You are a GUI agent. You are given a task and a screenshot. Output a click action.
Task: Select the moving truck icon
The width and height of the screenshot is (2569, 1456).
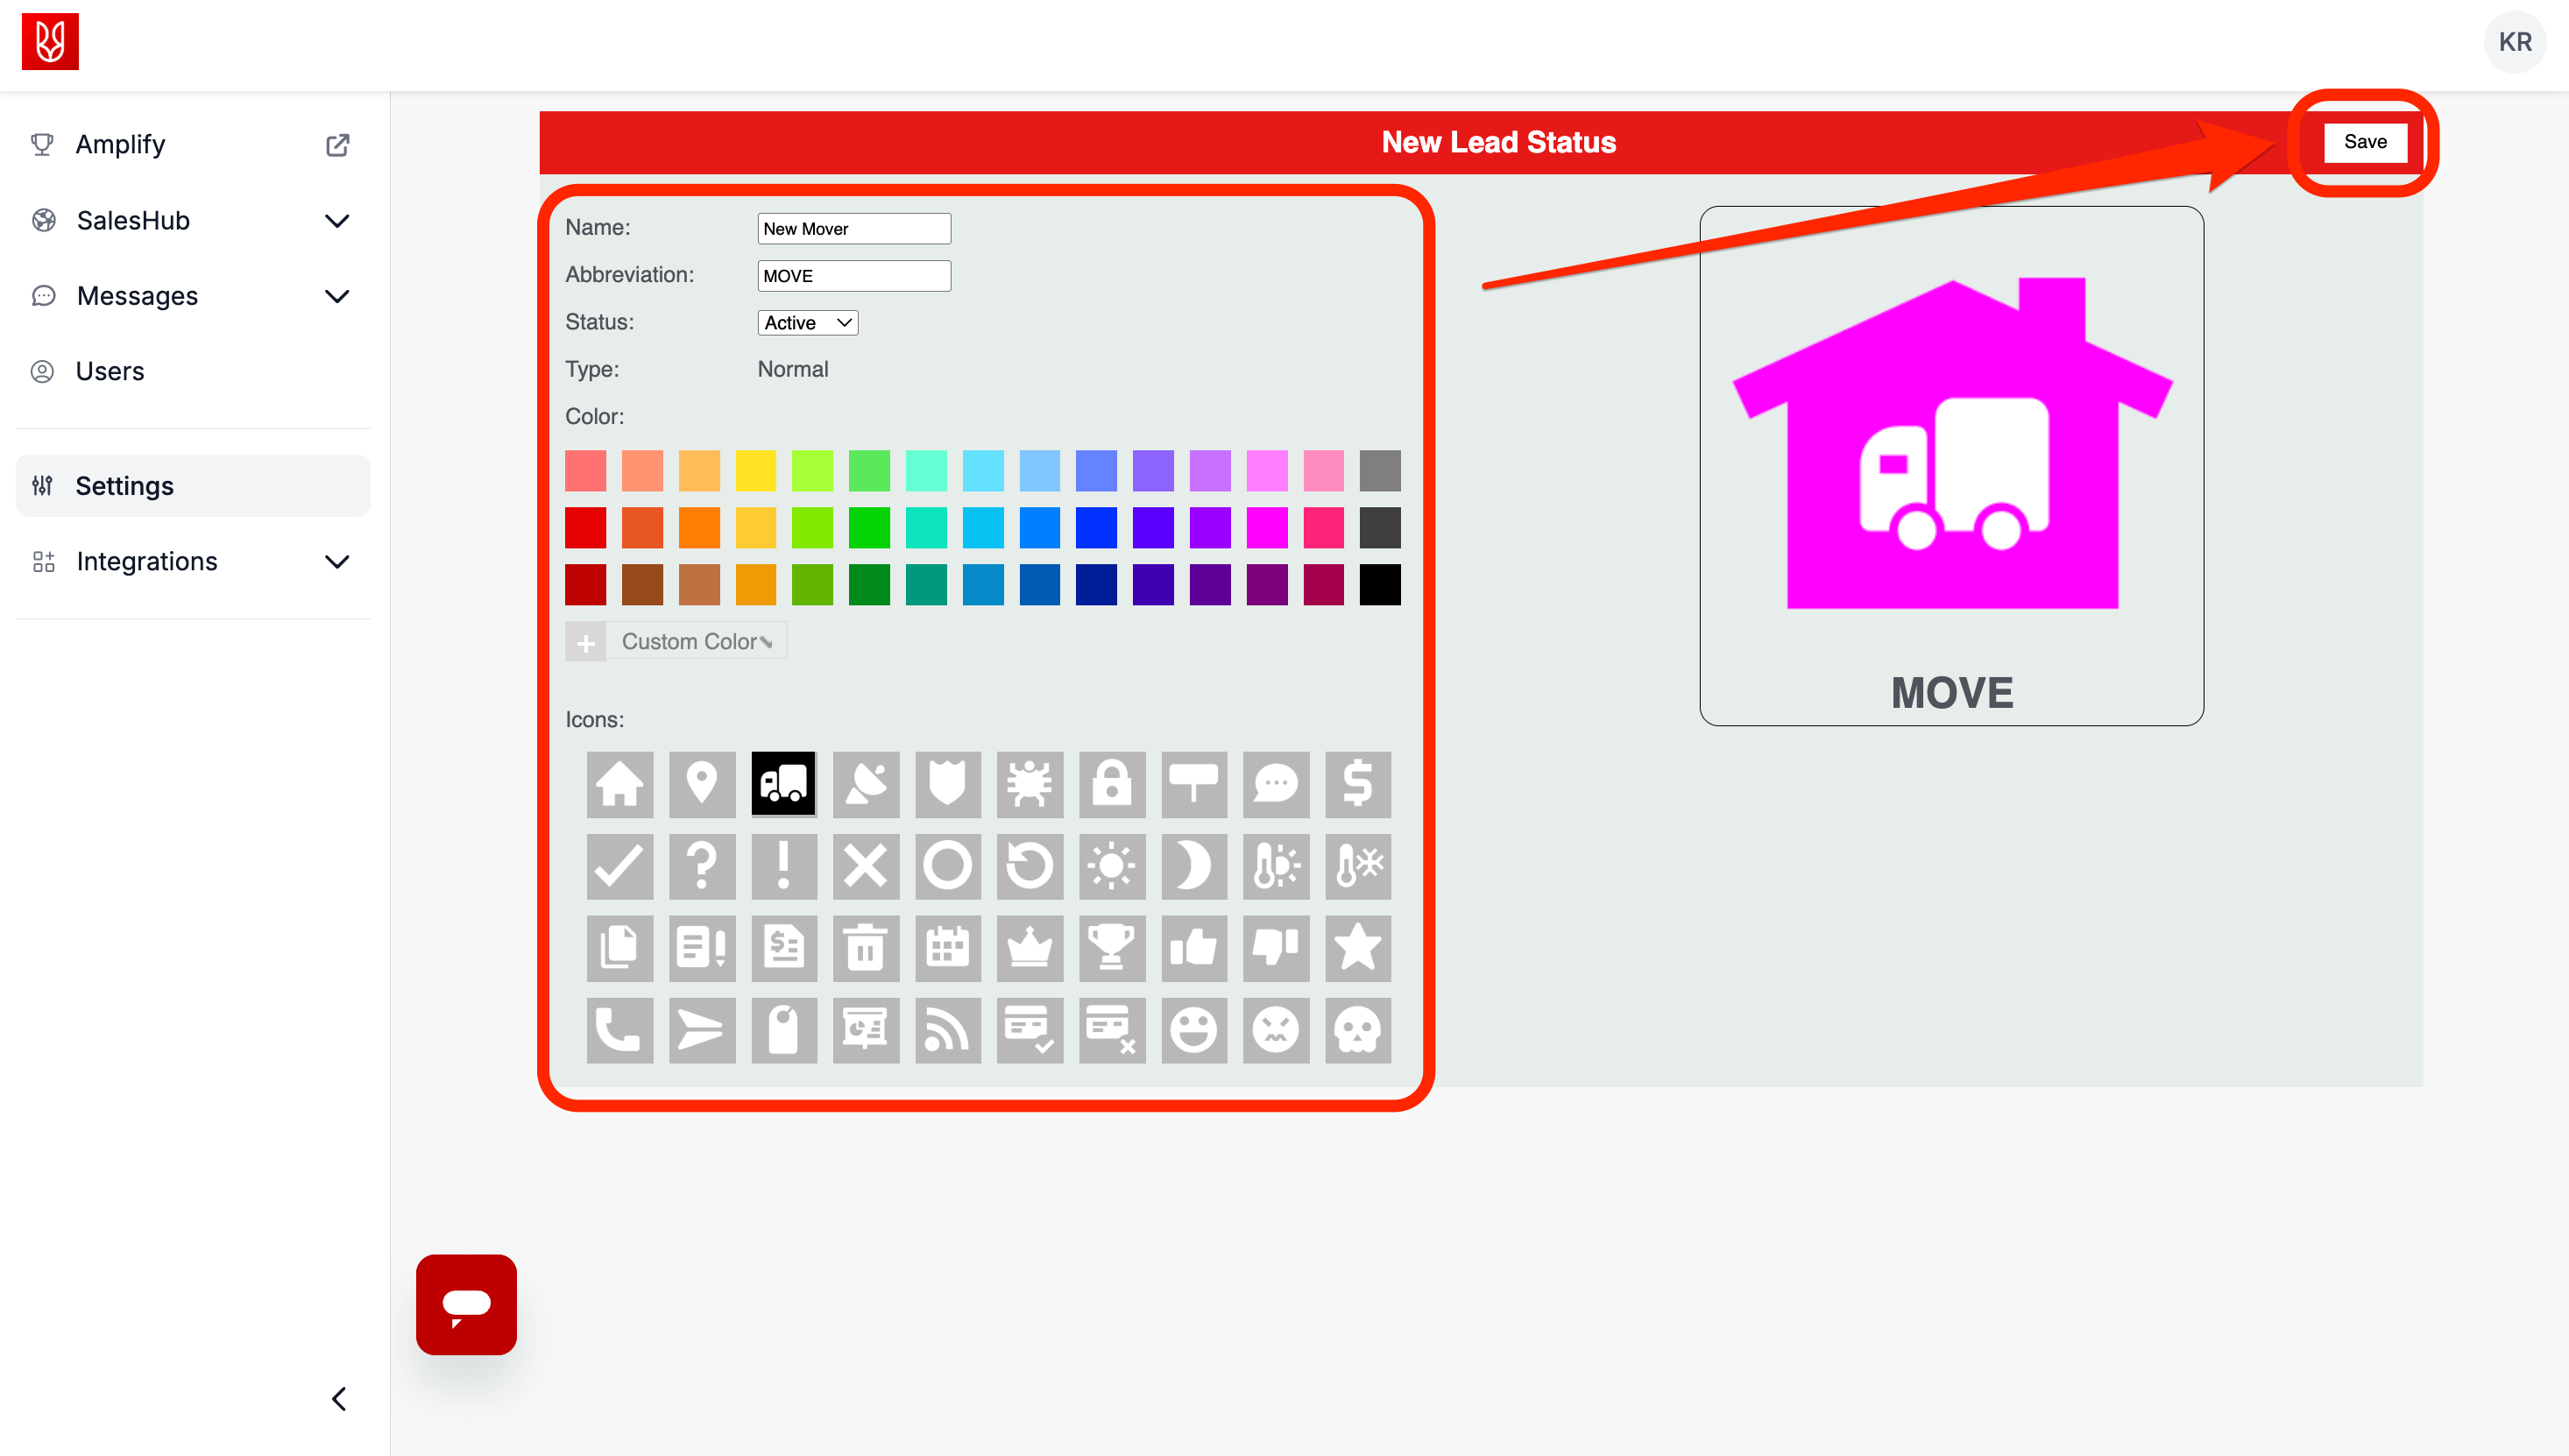[x=783, y=784]
